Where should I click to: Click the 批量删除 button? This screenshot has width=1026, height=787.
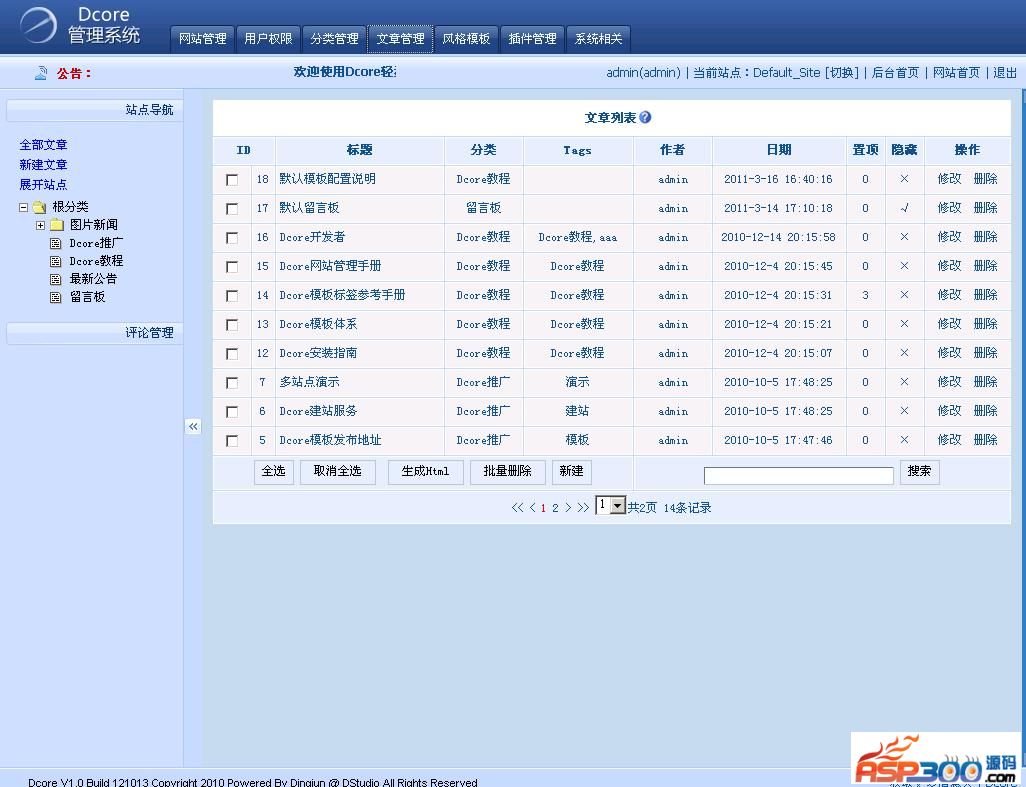[507, 472]
